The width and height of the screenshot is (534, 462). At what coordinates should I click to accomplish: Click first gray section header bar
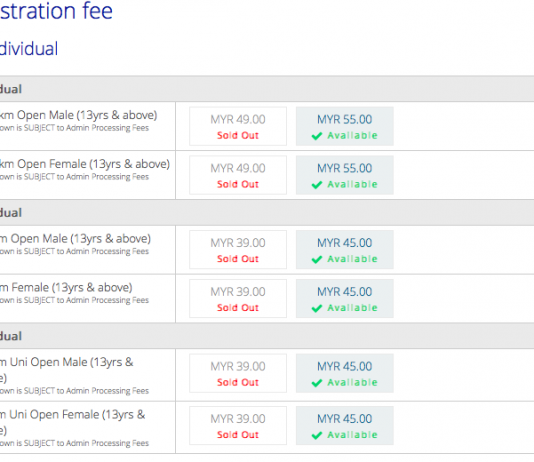pos(267,89)
